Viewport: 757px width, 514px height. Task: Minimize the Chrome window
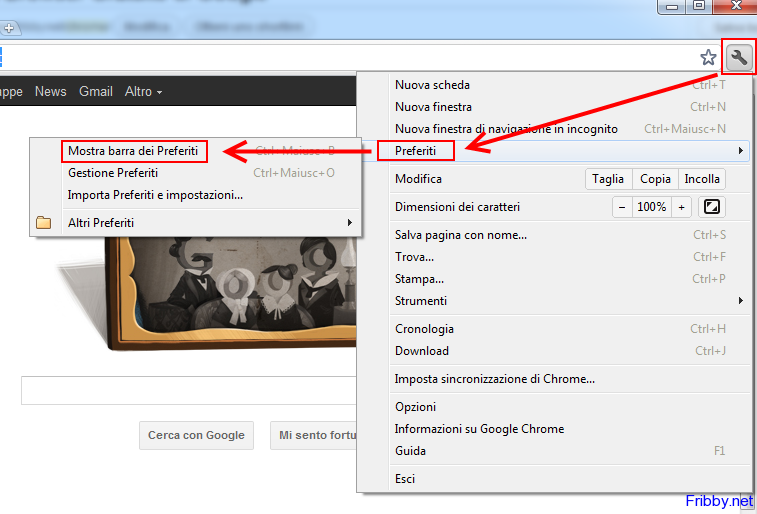(x=672, y=7)
